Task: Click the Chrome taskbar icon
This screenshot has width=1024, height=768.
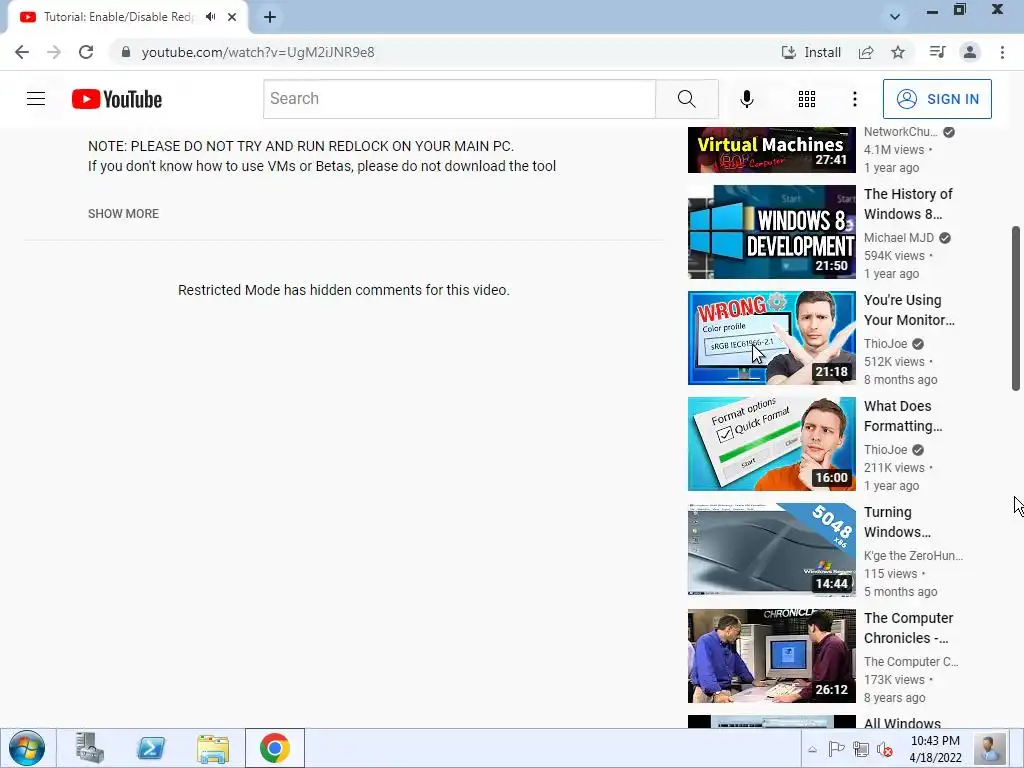Action: coord(275,748)
